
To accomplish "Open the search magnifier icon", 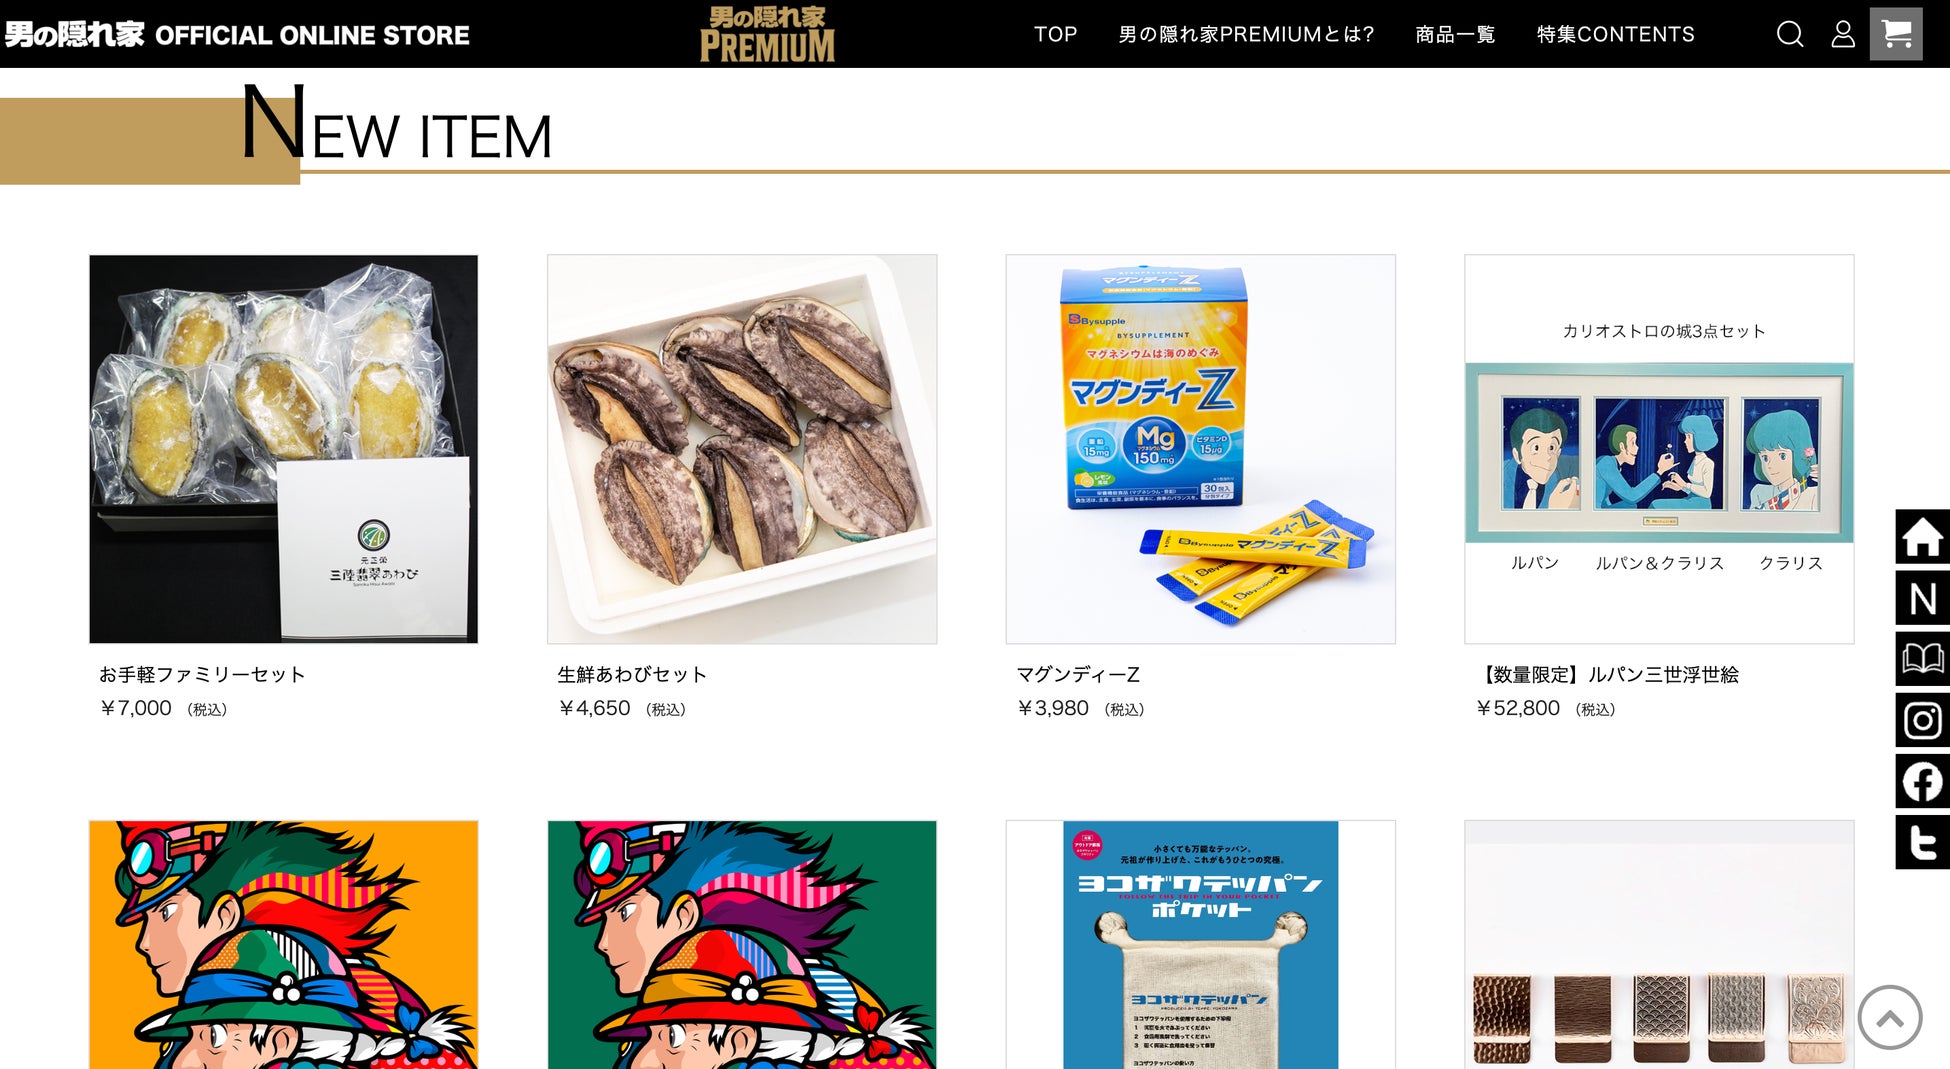I will (1790, 34).
